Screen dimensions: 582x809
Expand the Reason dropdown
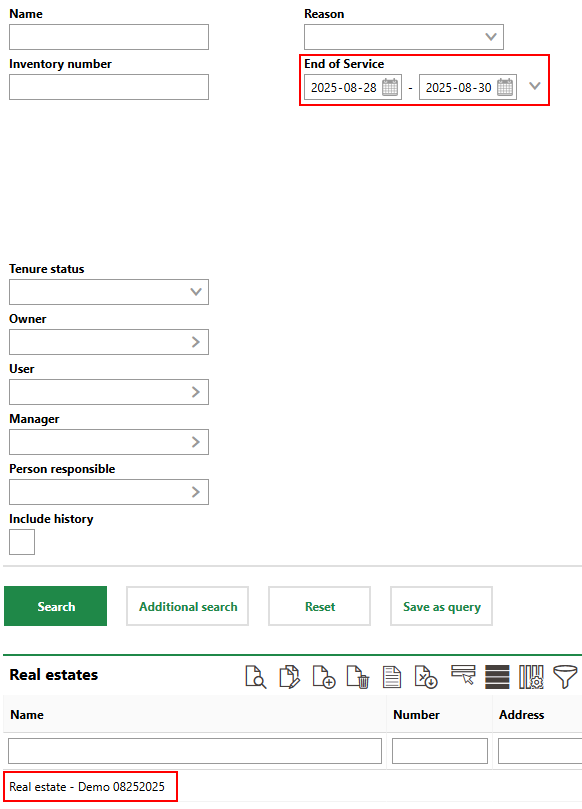[491, 37]
